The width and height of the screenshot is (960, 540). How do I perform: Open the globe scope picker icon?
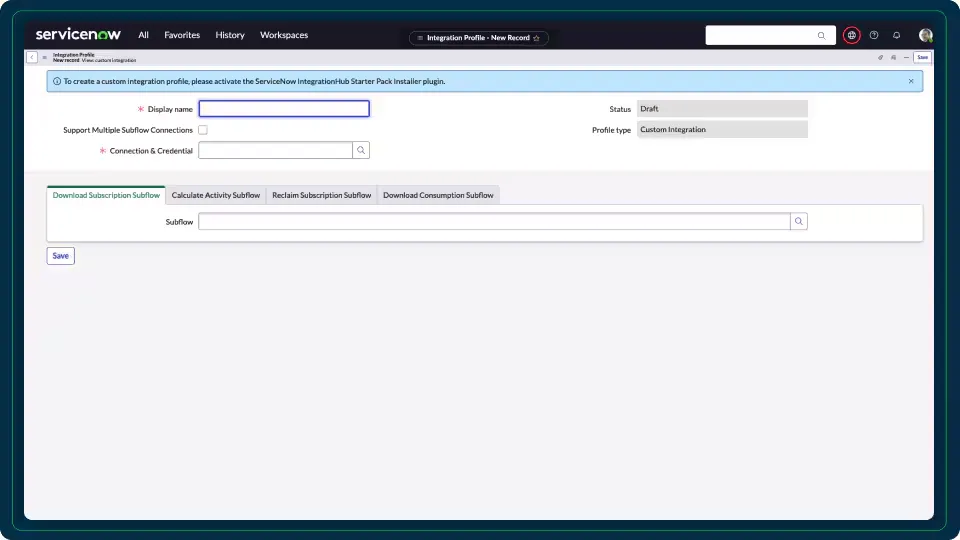(x=851, y=36)
